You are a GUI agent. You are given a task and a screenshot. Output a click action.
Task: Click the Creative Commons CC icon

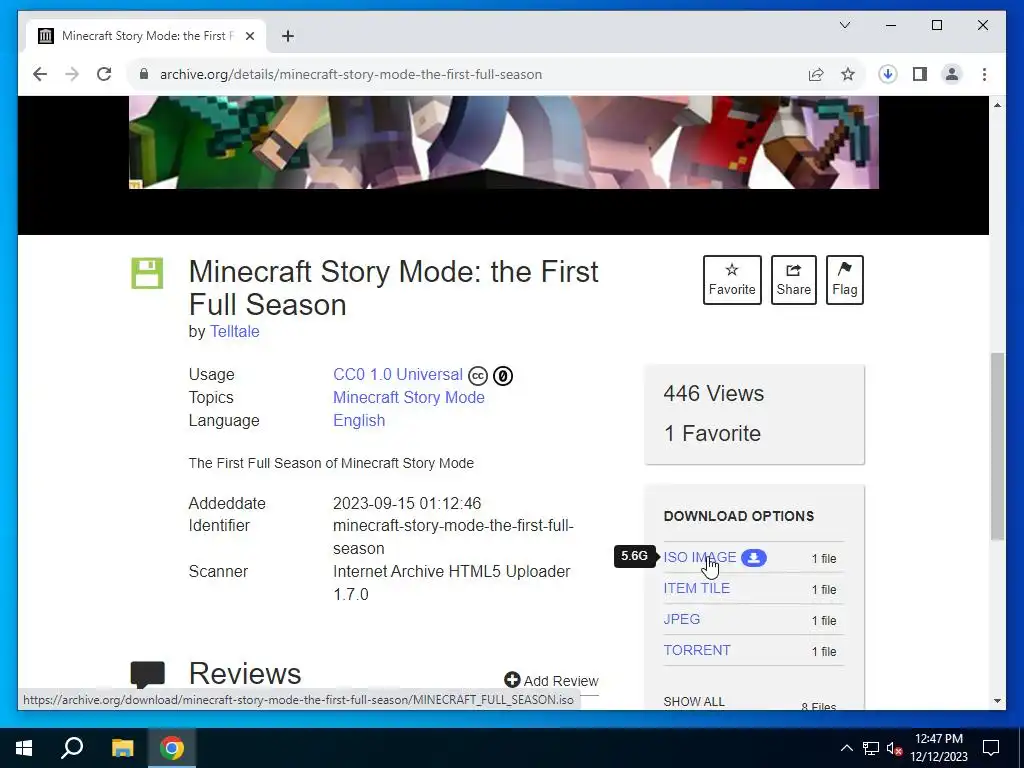[478, 376]
